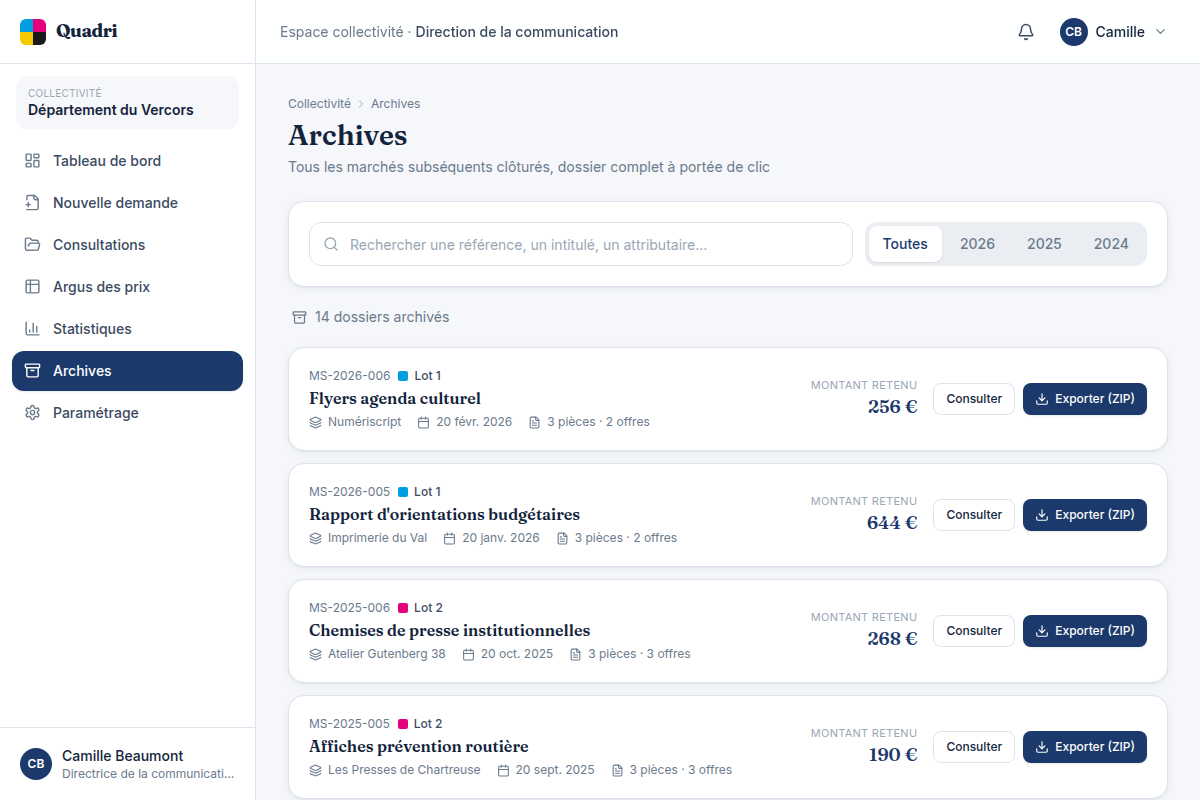Viewport: 1200px width, 800px height.
Task: Click document icon beside 3 pièces · 2 offres on Flyers
Action: (535, 422)
